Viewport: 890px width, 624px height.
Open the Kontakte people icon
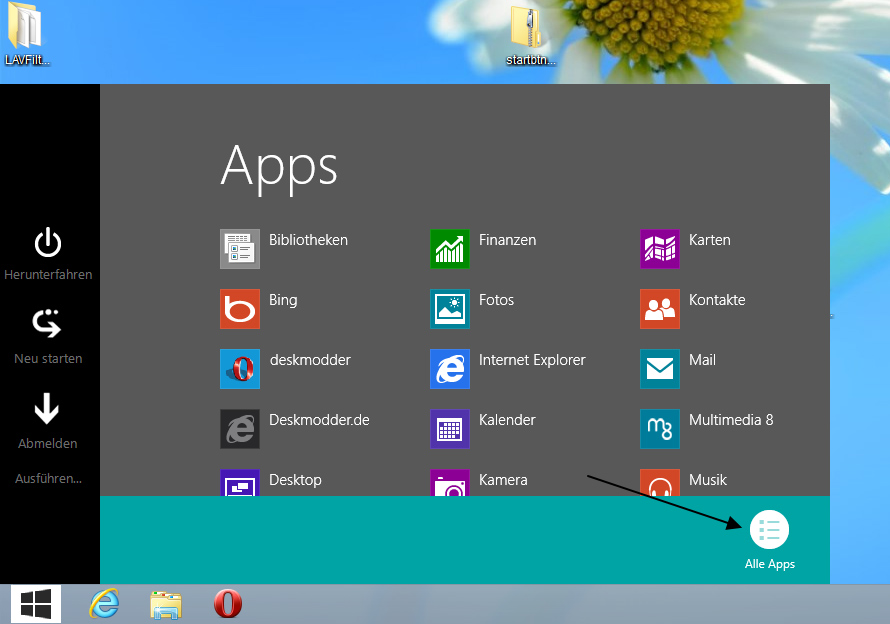660,309
